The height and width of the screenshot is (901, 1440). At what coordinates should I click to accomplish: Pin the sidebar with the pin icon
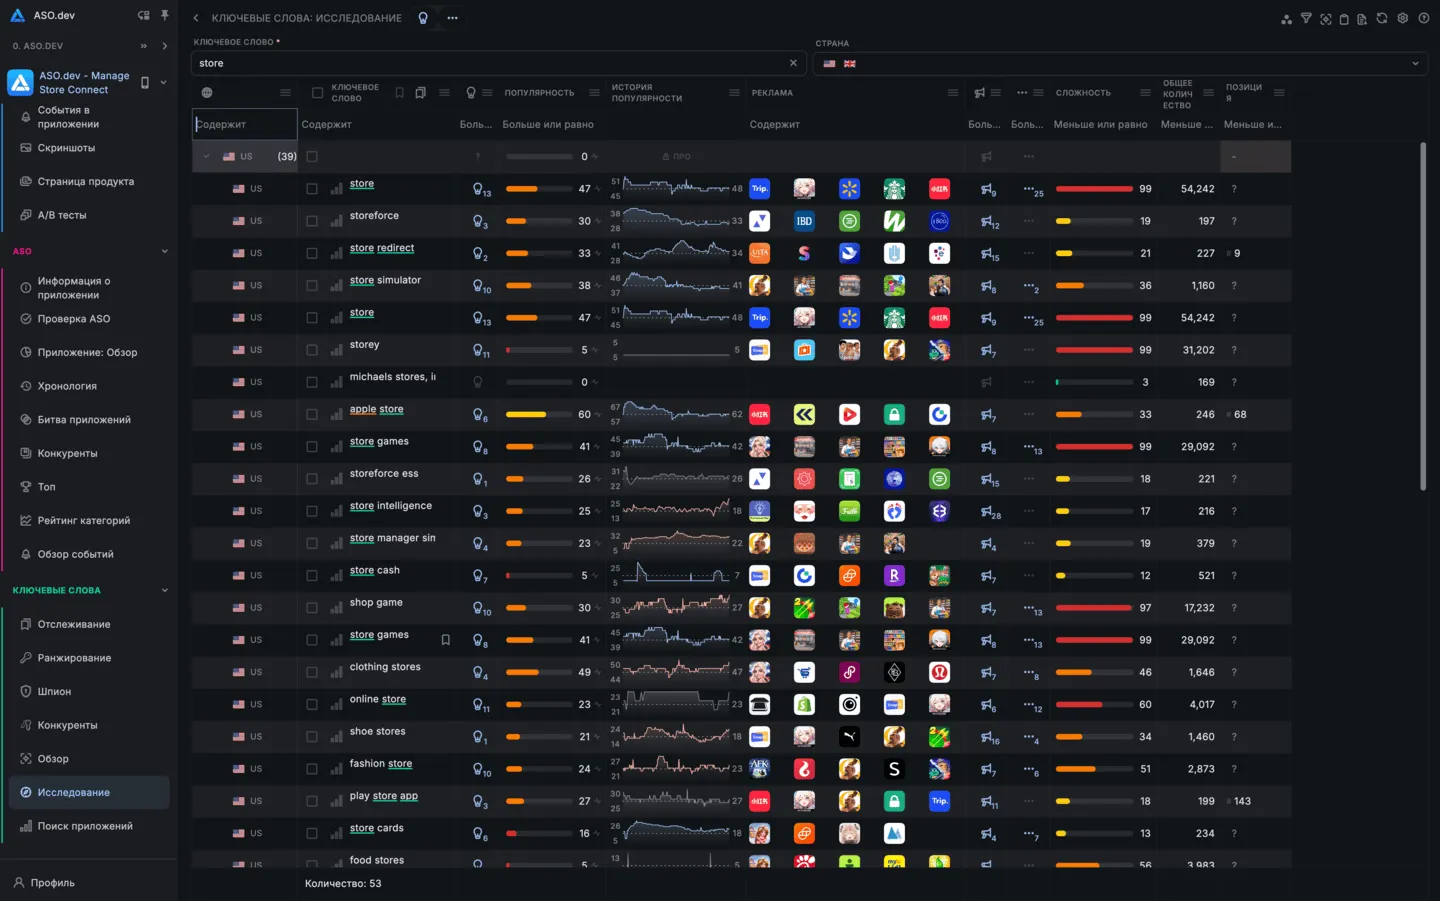(165, 16)
